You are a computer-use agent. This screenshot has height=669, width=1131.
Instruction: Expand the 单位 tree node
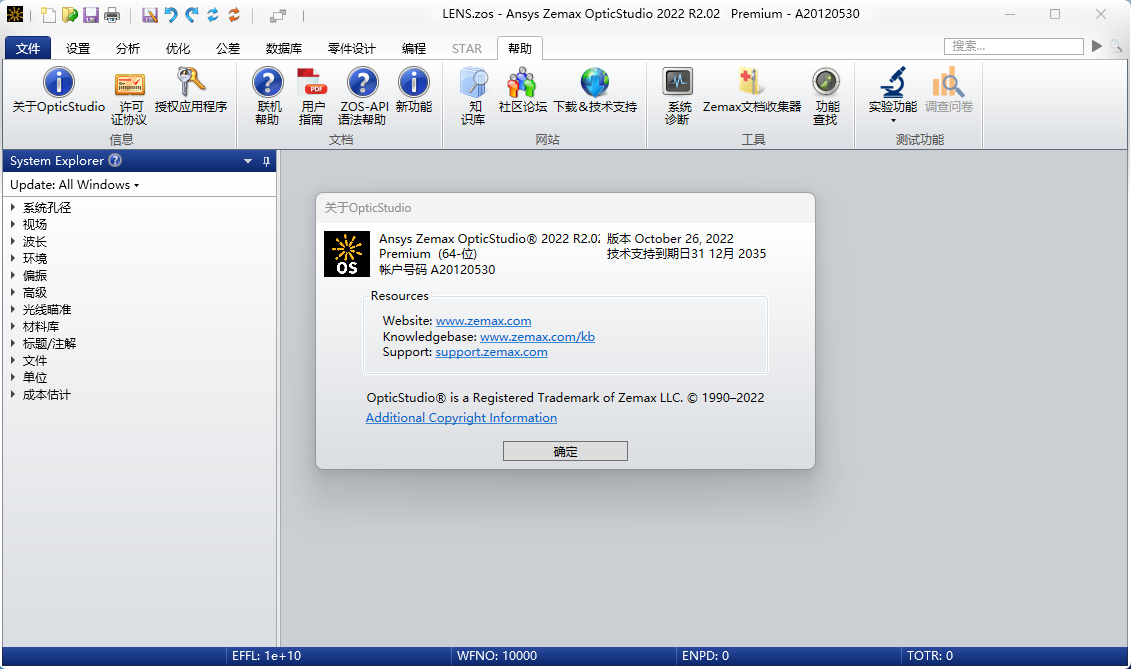tap(13, 377)
